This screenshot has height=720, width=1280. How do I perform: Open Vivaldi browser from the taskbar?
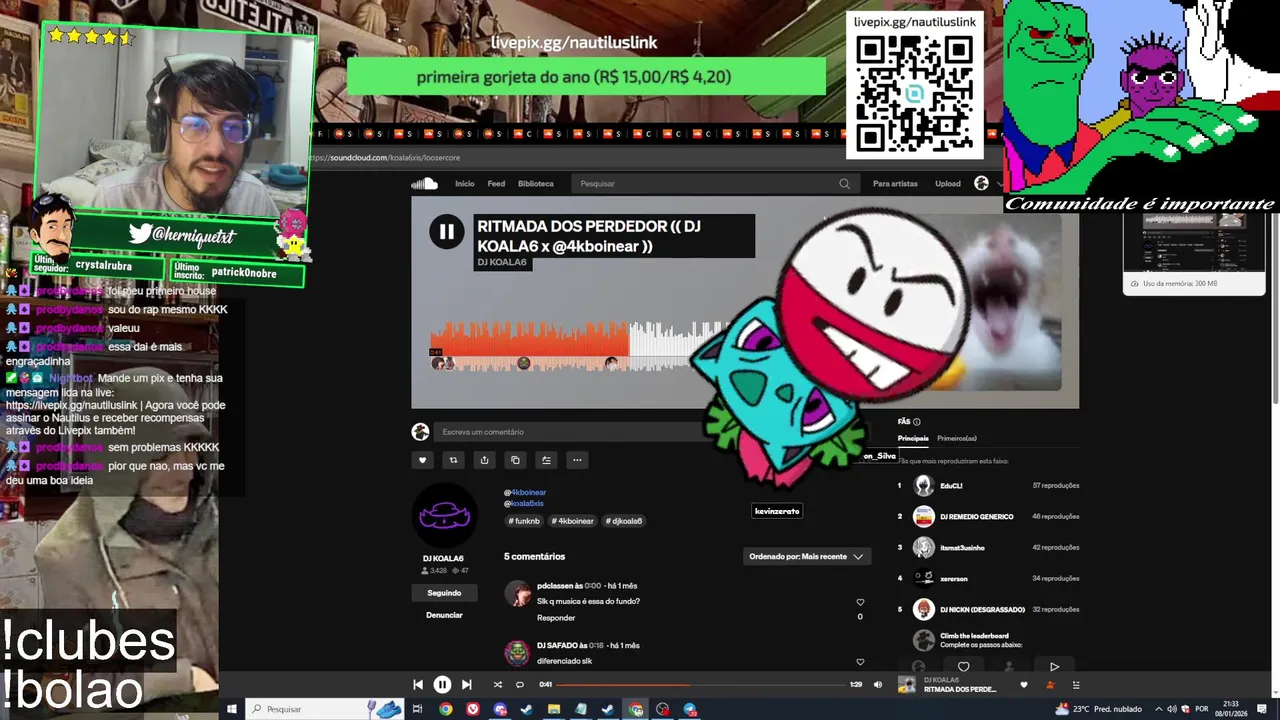pos(473,709)
